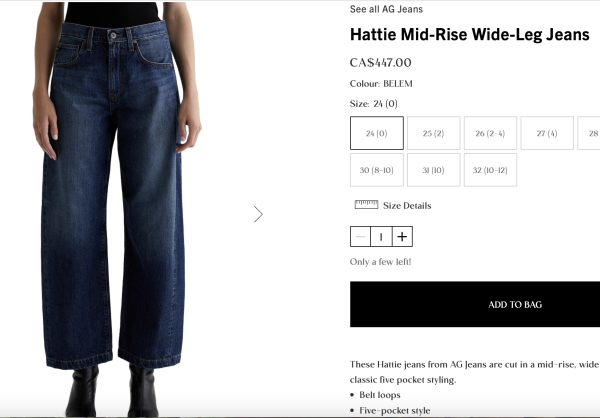The width and height of the screenshot is (600, 418).
Task: Choose size 26 (2-4)
Action: (490, 133)
